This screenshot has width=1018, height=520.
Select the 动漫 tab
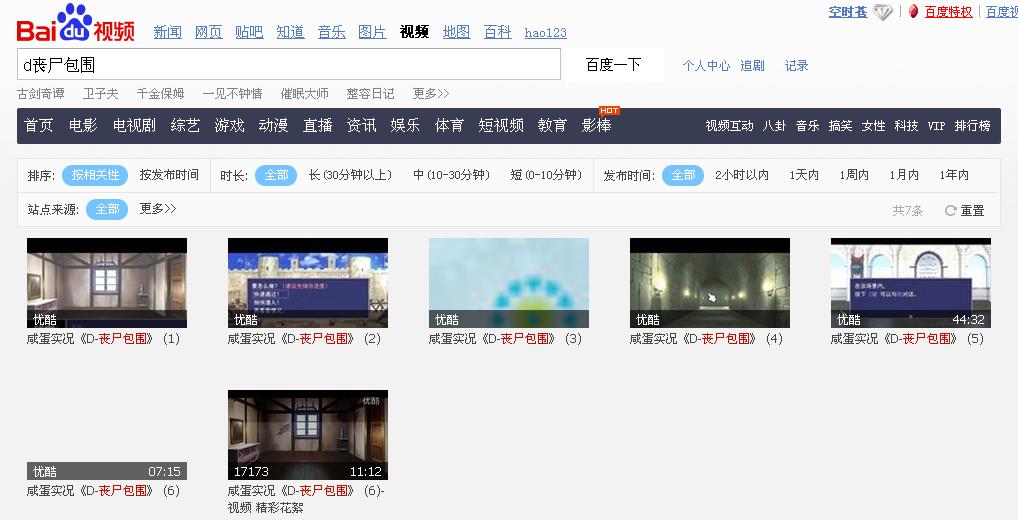(x=273, y=125)
